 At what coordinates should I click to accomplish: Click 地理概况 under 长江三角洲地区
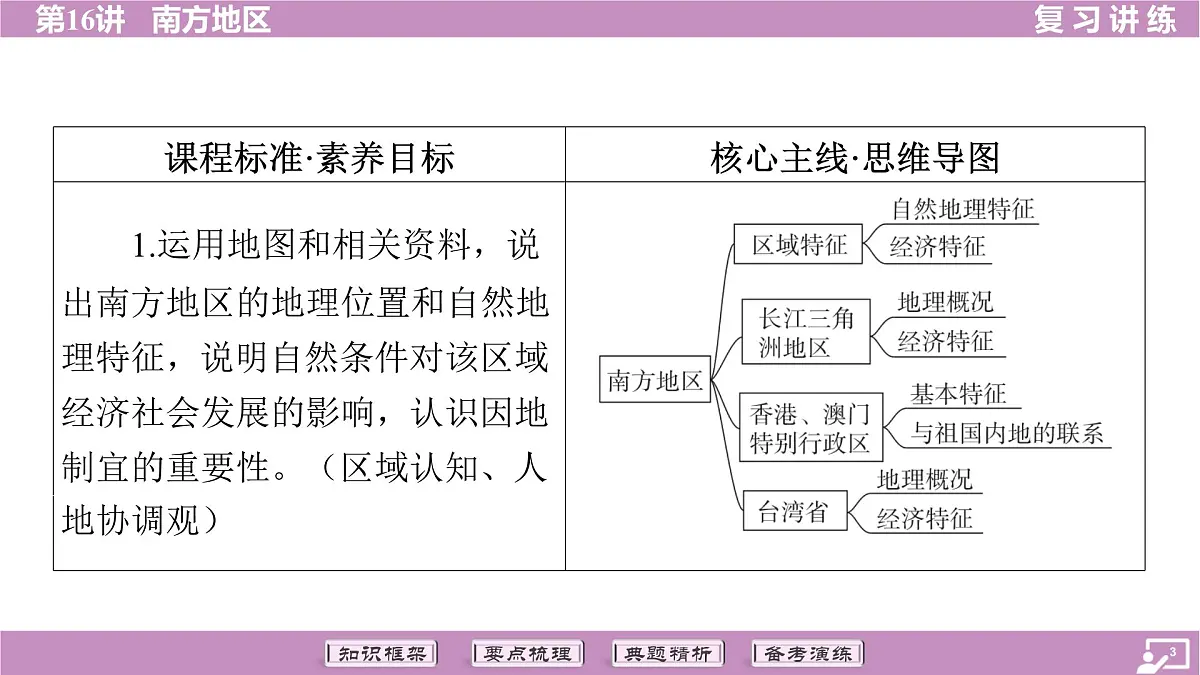pyautogui.click(x=944, y=302)
